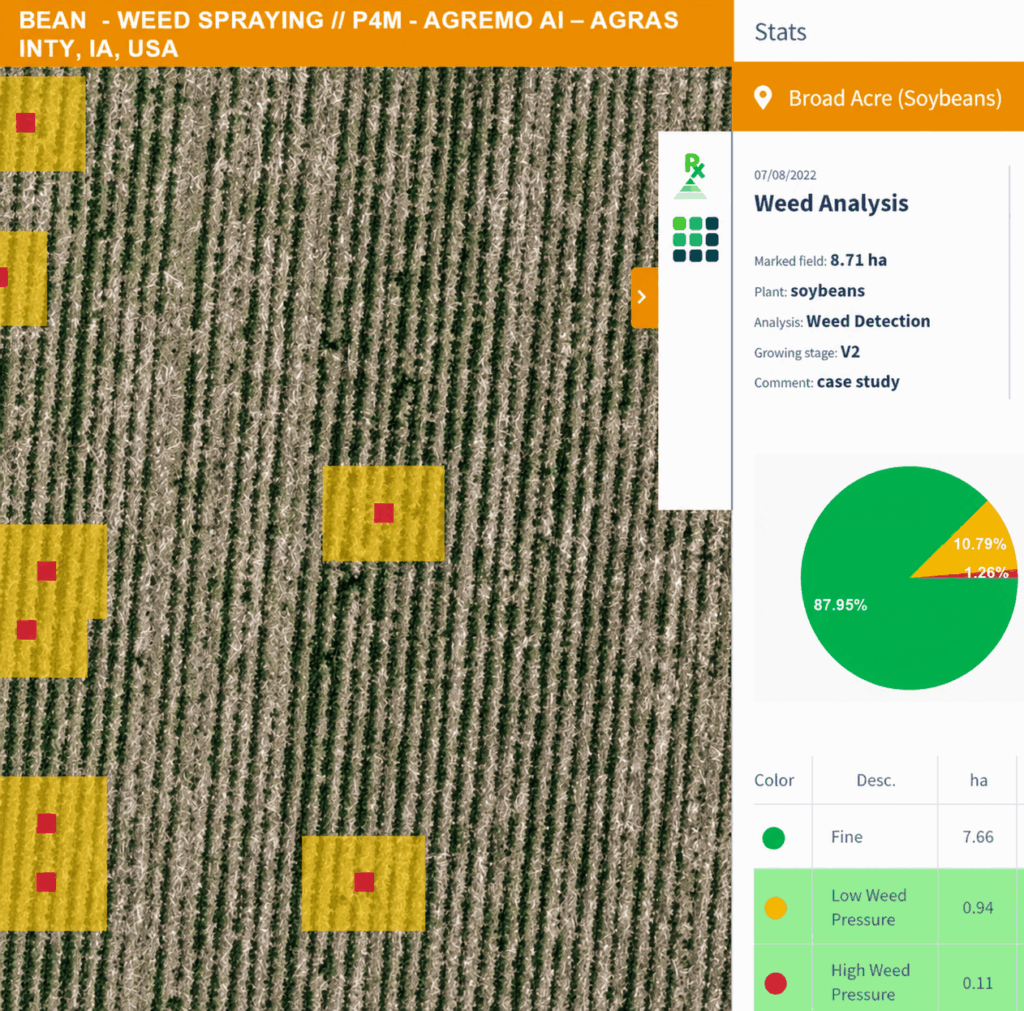The width and height of the screenshot is (1024, 1011).
Task: Open the Stats tab heading
Action: coord(780,31)
